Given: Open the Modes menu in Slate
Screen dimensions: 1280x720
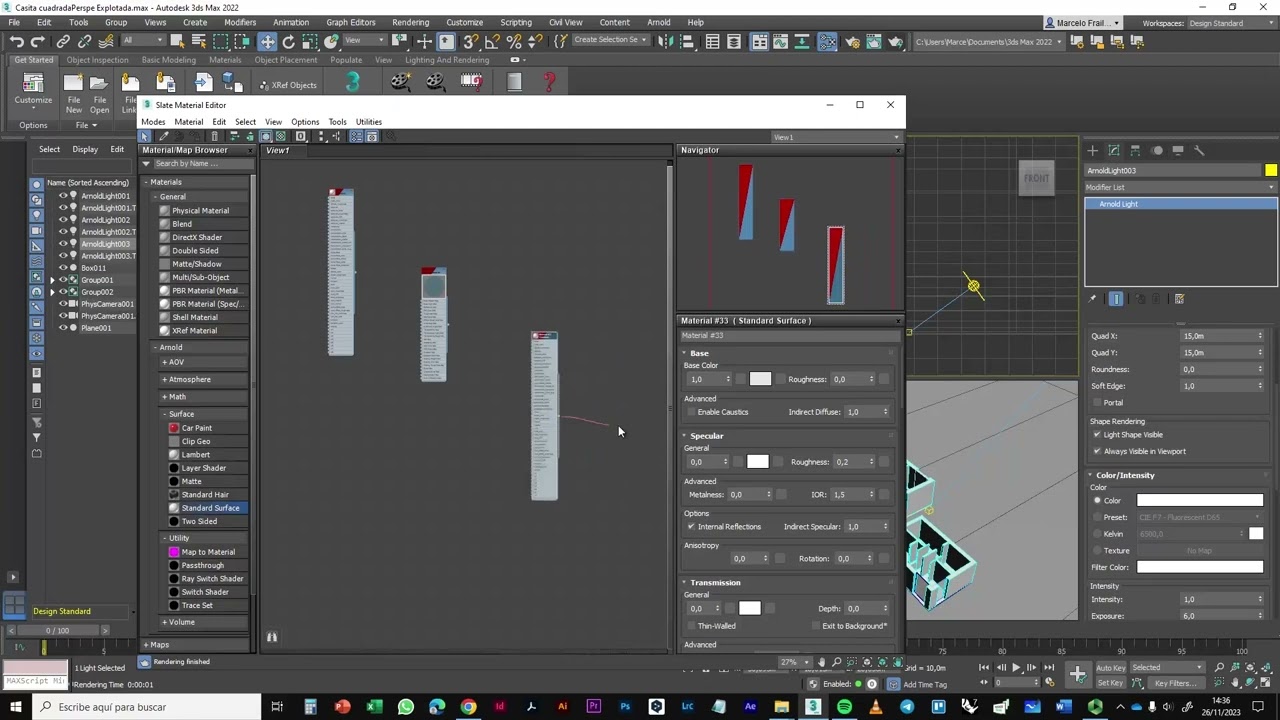Looking at the screenshot, I should coord(153,122).
